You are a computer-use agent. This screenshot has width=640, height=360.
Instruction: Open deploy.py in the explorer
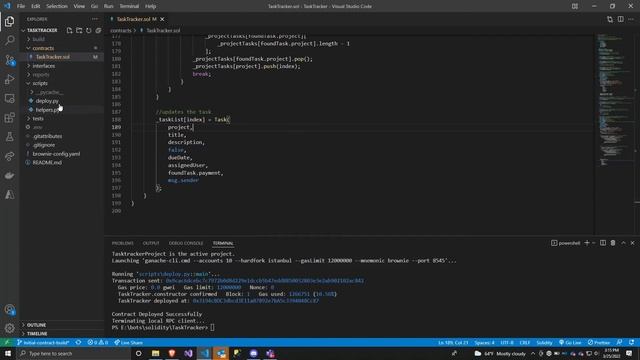47,101
